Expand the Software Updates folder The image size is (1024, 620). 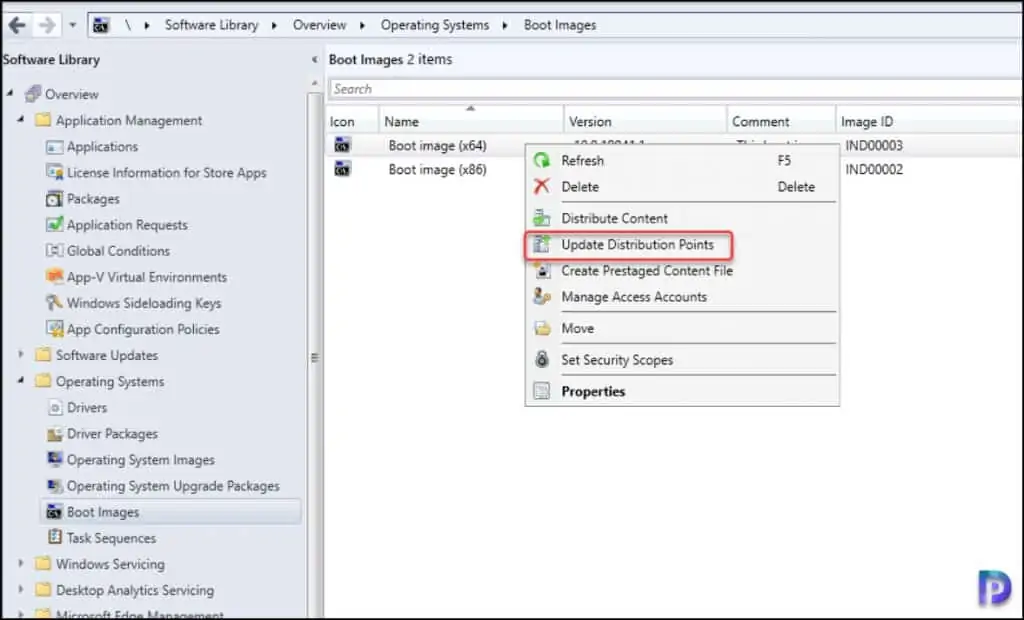(x=21, y=355)
